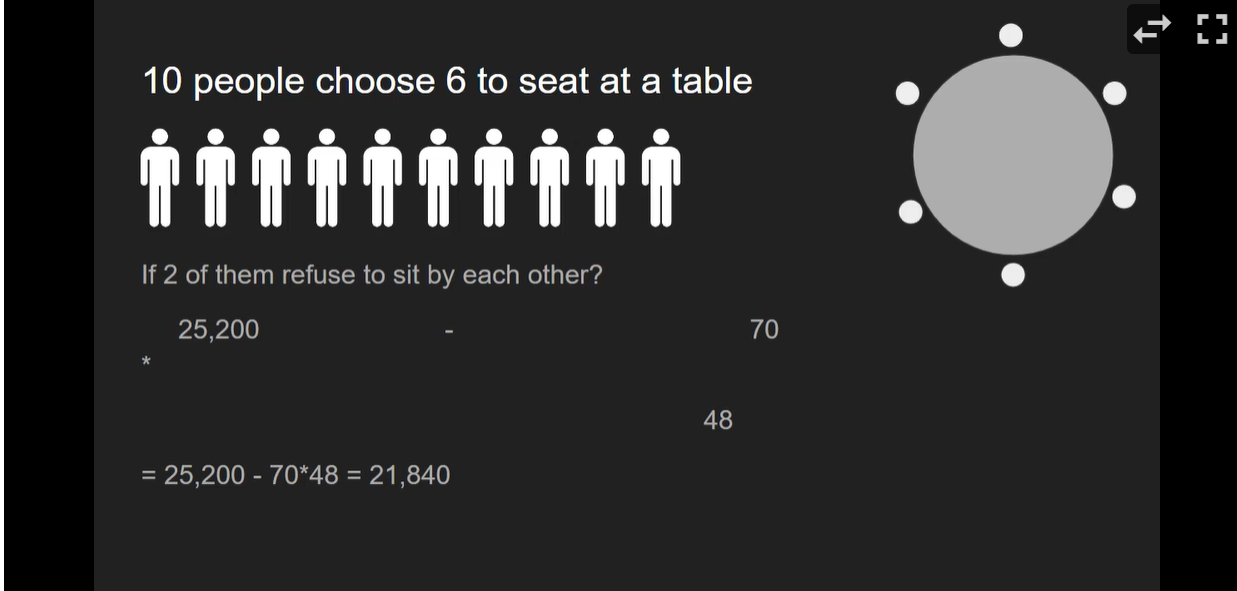Select the upper-right seat dot of the table
The image size is (1237, 591).
pos(1115,93)
